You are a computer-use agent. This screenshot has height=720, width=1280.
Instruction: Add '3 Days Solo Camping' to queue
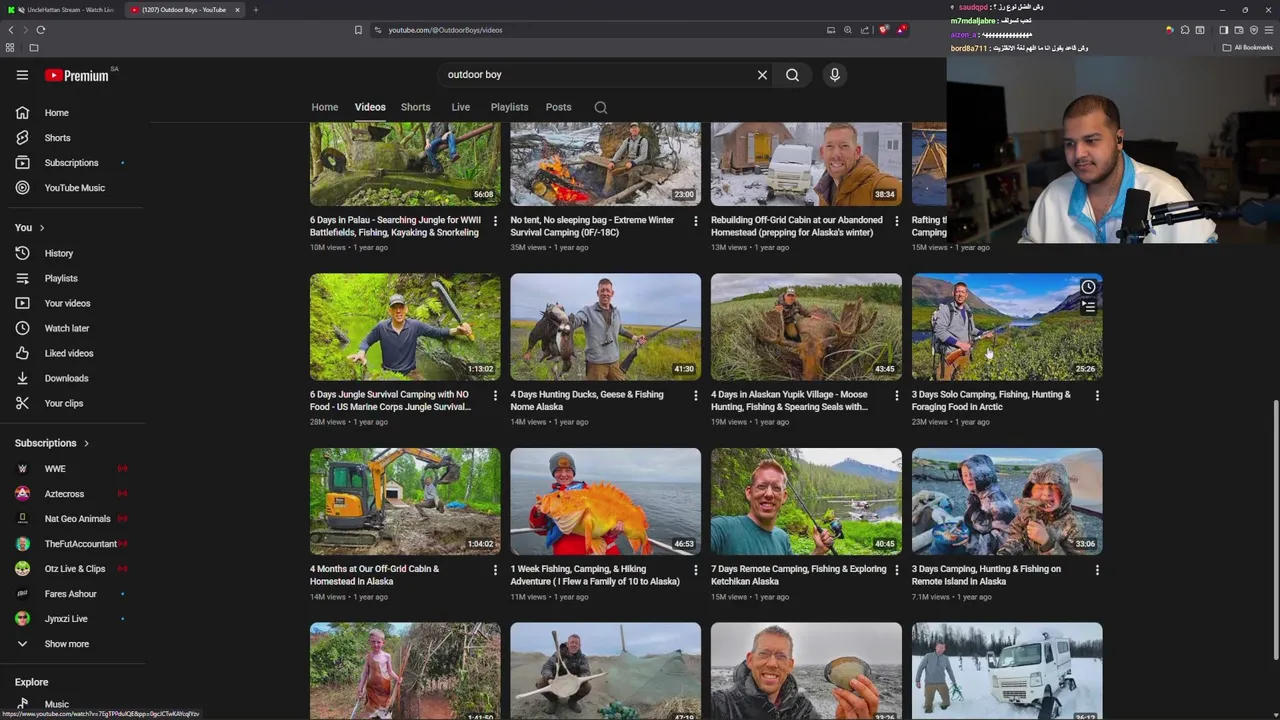point(1088,308)
